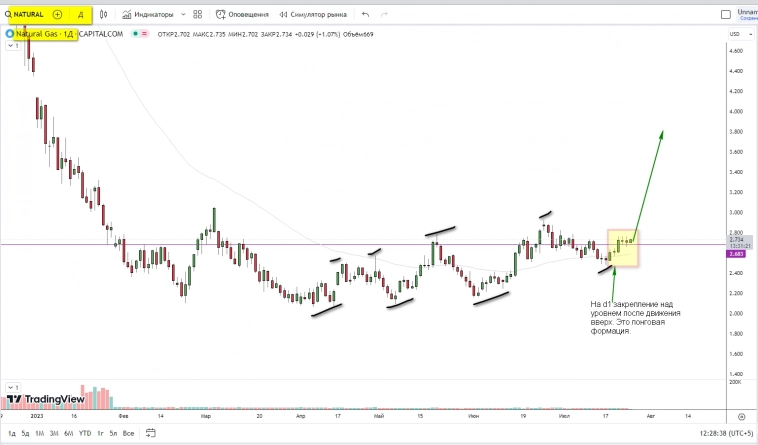Click the +0.029 (+1.07%) change value

click(317, 34)
